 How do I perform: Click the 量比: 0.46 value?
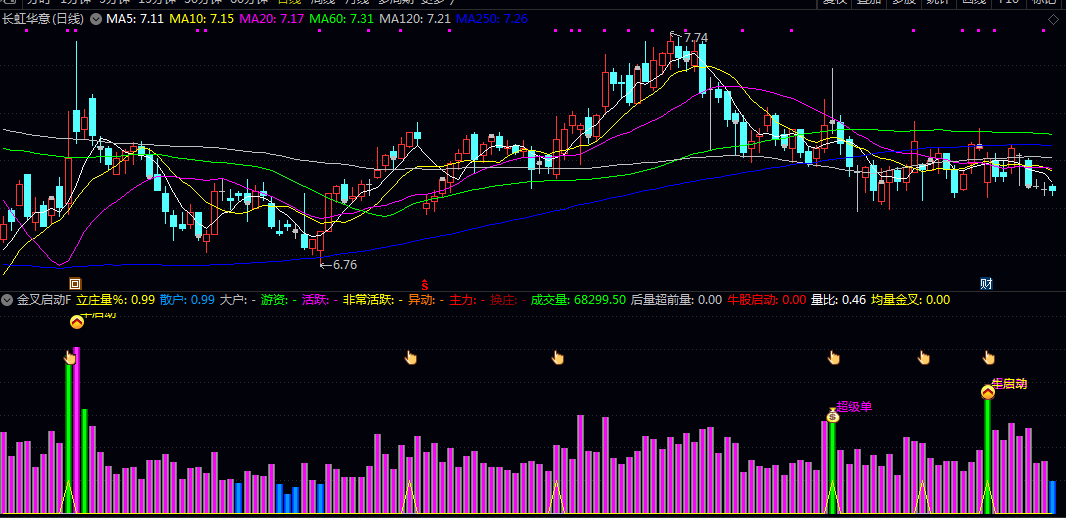[x=838, y=300]
